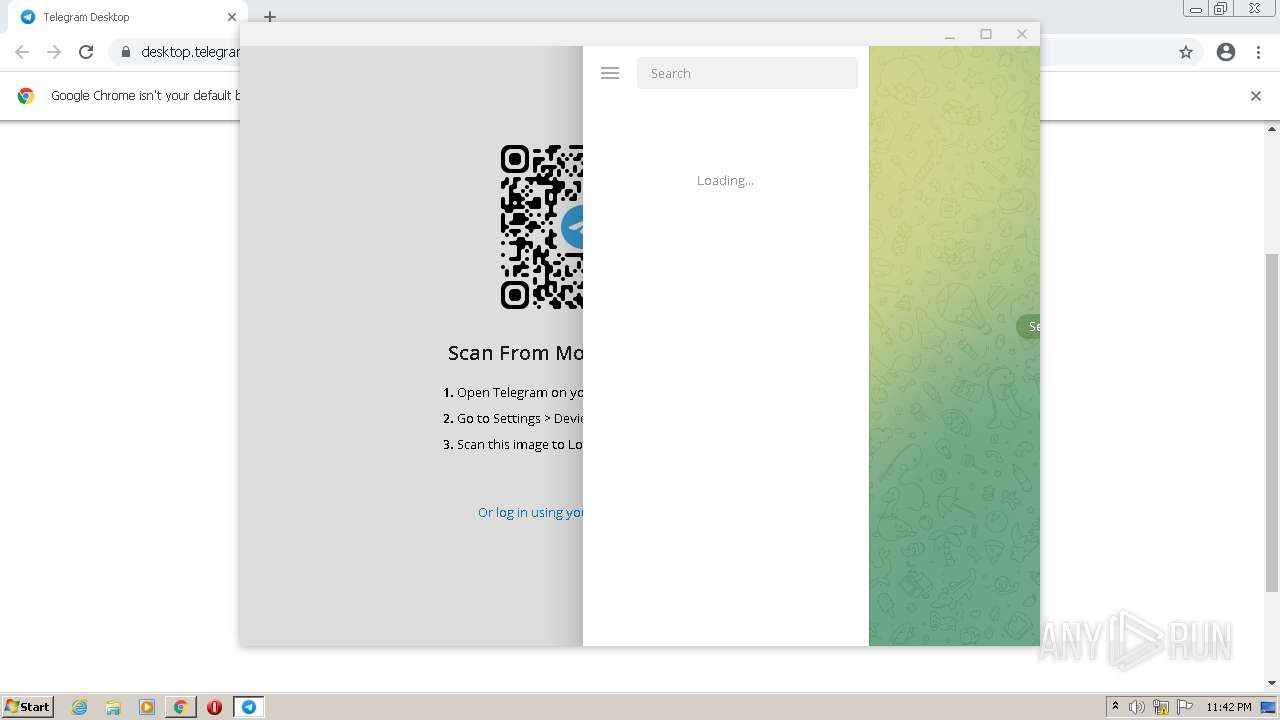This screenshot has height=720, width=1280.
Task: Focus the Telegram Search field
Action: click(747, 73)
